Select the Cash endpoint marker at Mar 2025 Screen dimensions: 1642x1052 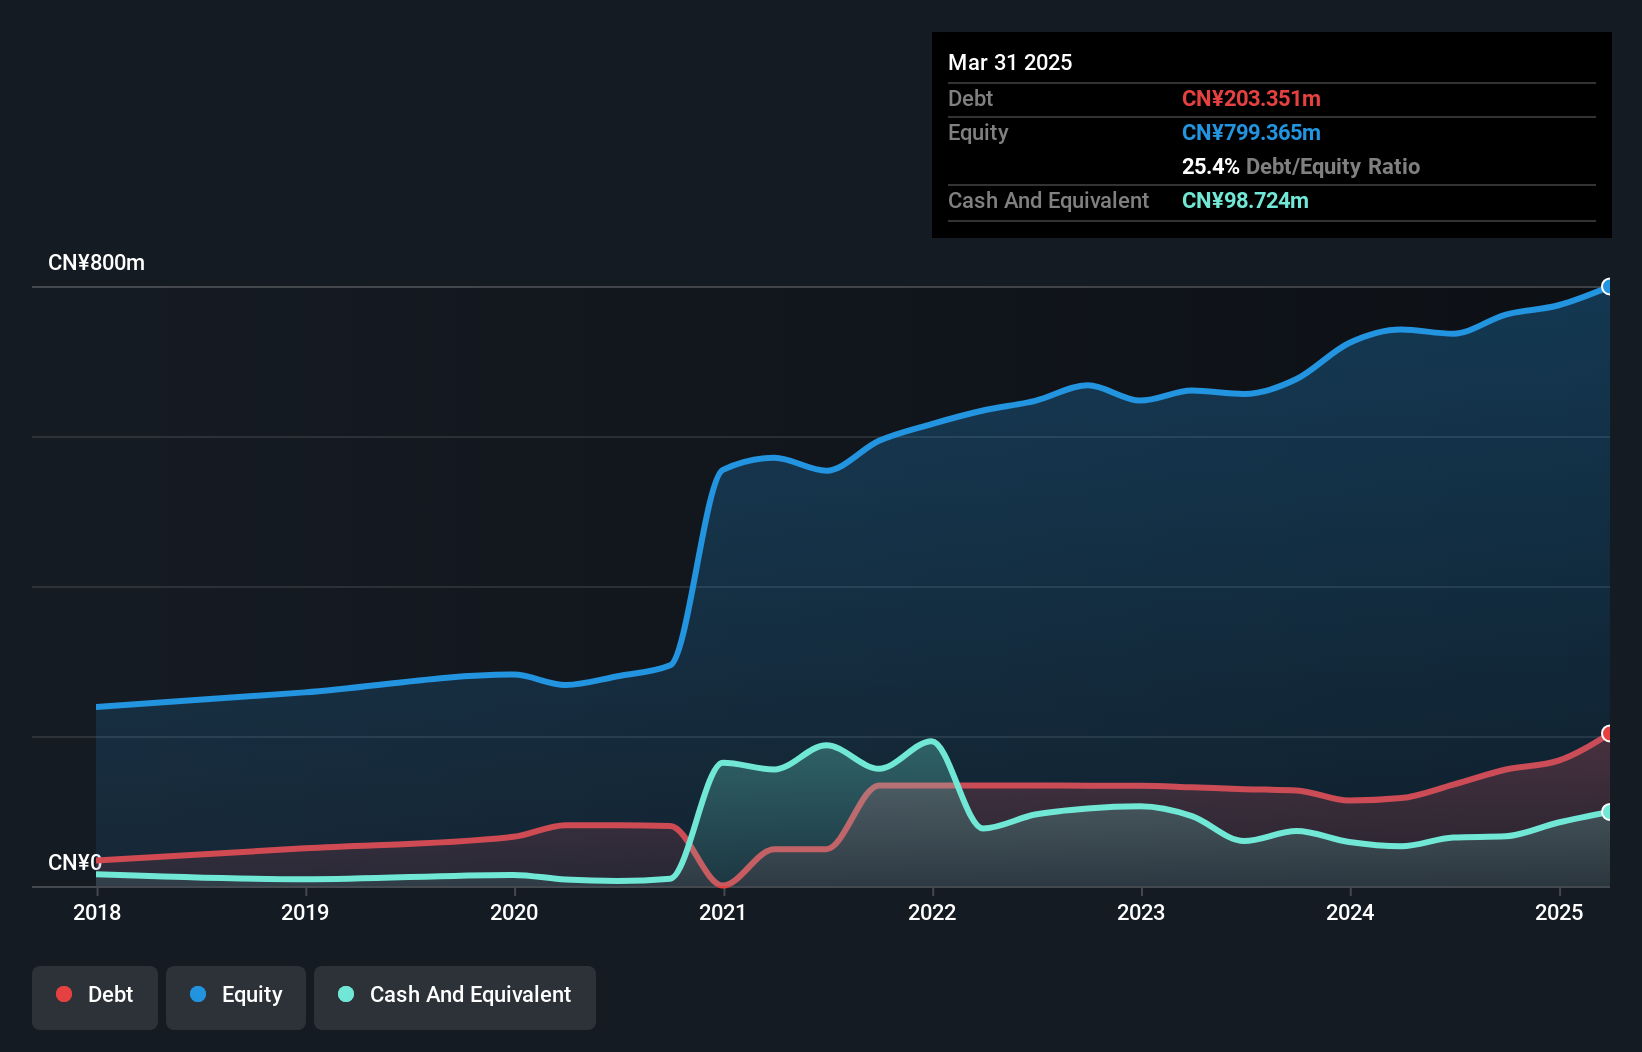1608,812
